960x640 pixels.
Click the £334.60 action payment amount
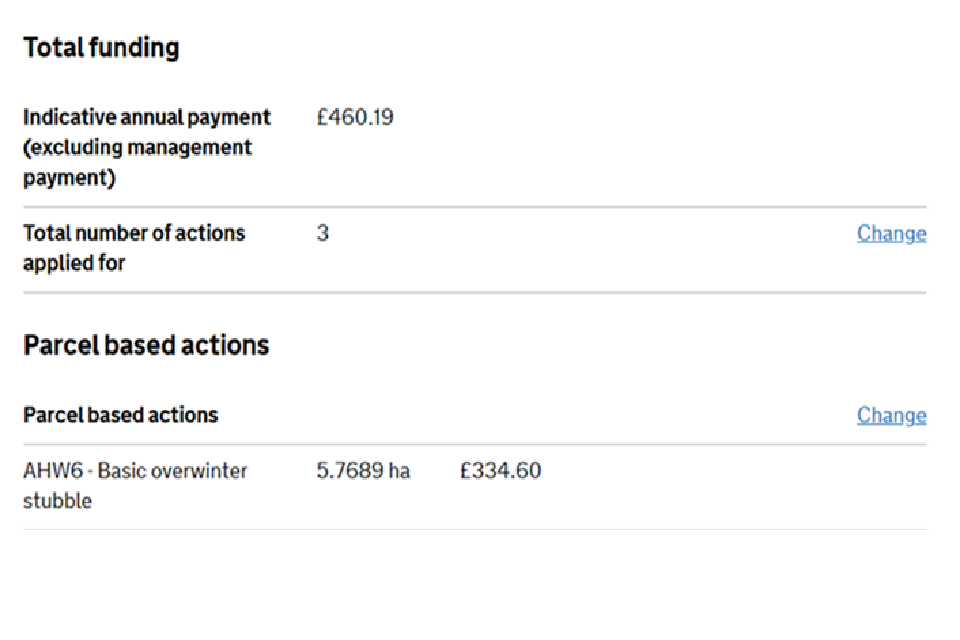[x=500, y=471]
